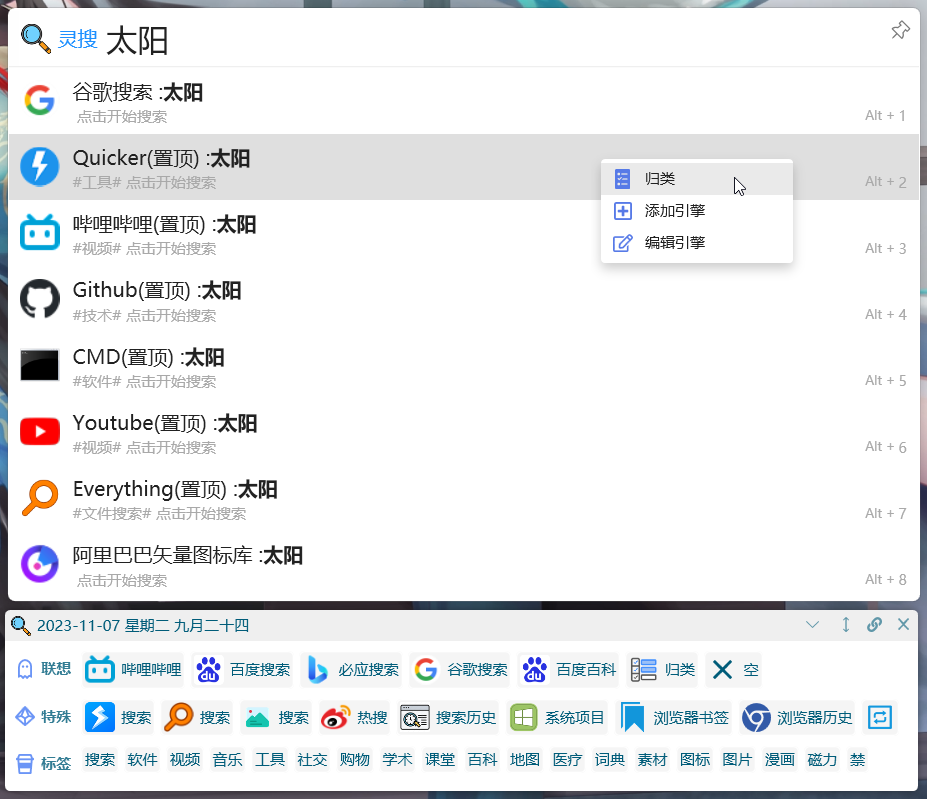Click the image 搜索 button with picture icon
927x799 pixels.
[276, 717]
